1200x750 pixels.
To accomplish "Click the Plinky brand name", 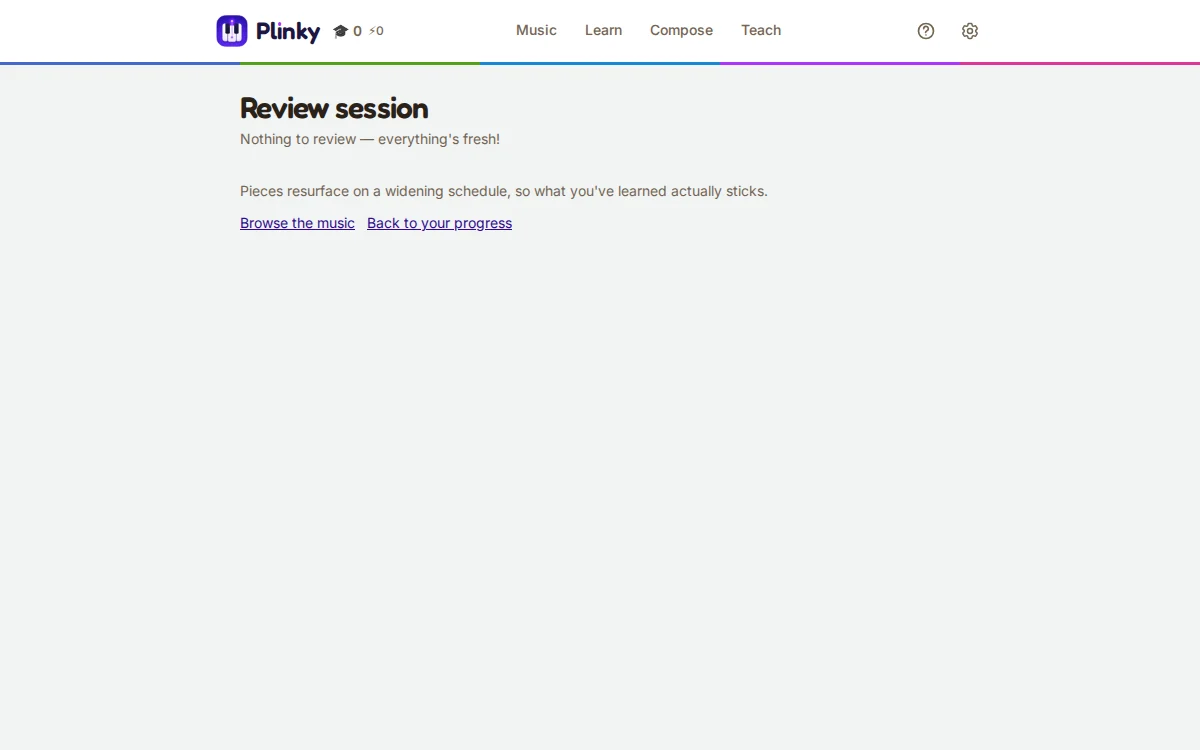I will click(288, 32).
